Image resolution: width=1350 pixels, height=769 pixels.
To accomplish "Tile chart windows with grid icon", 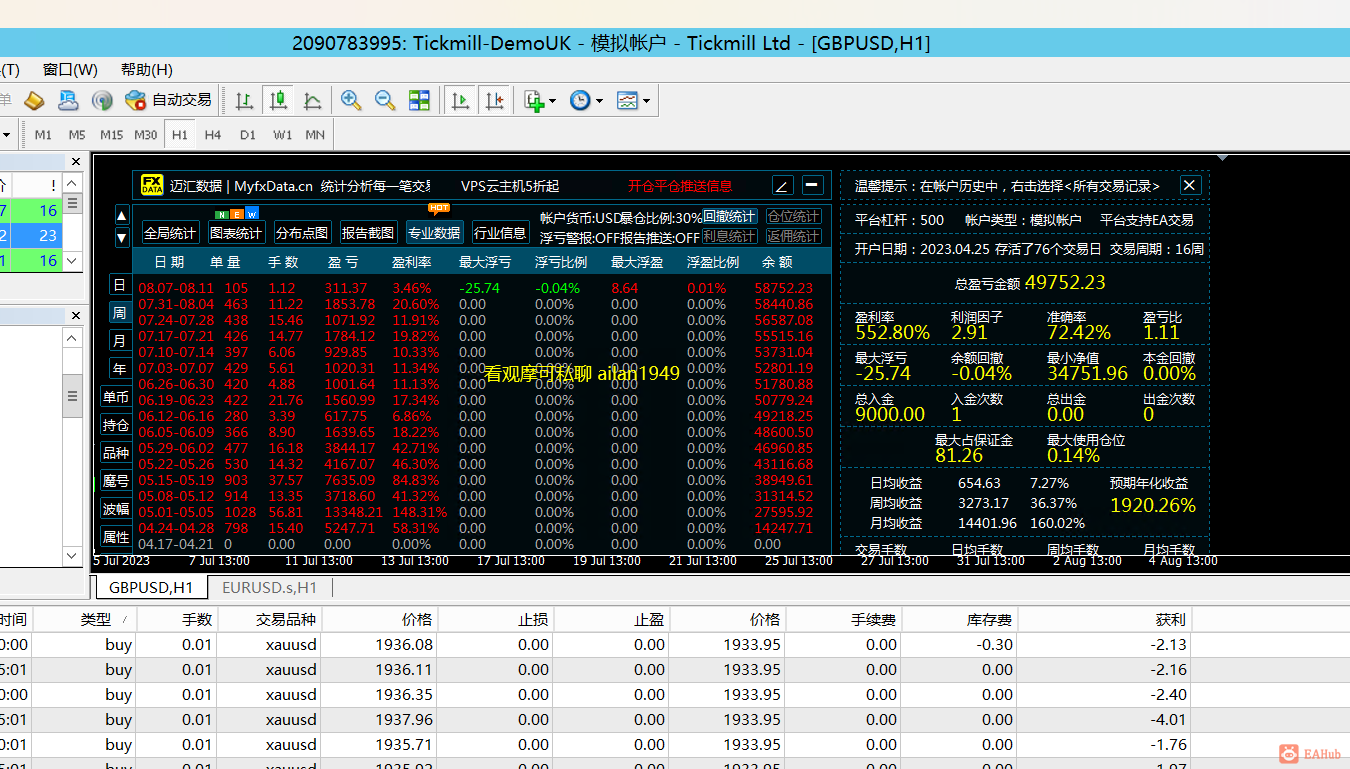I will coord(419,100).
